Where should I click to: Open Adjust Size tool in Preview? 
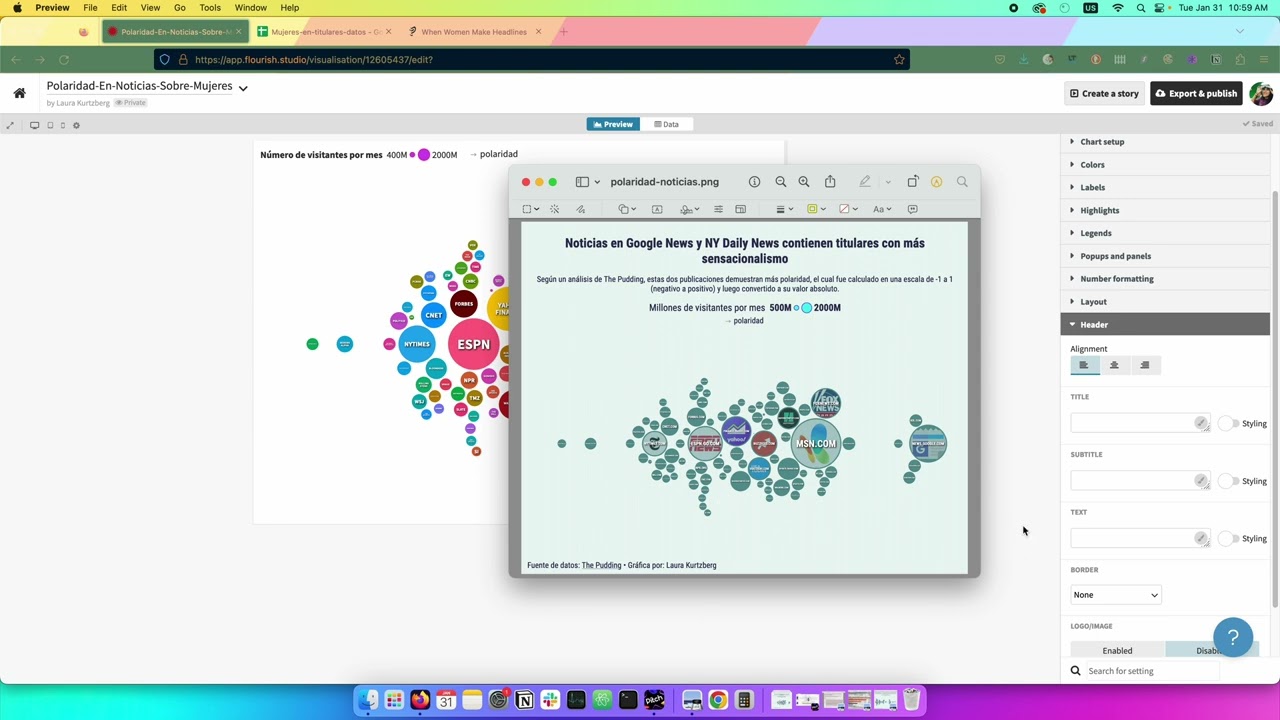click(x=740, y=209)
